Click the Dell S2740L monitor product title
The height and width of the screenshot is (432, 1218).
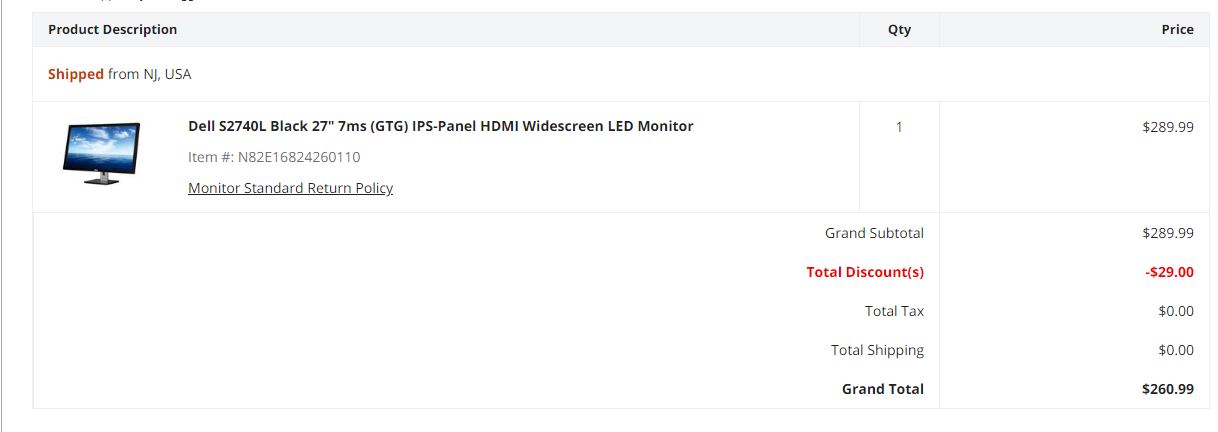440,126
